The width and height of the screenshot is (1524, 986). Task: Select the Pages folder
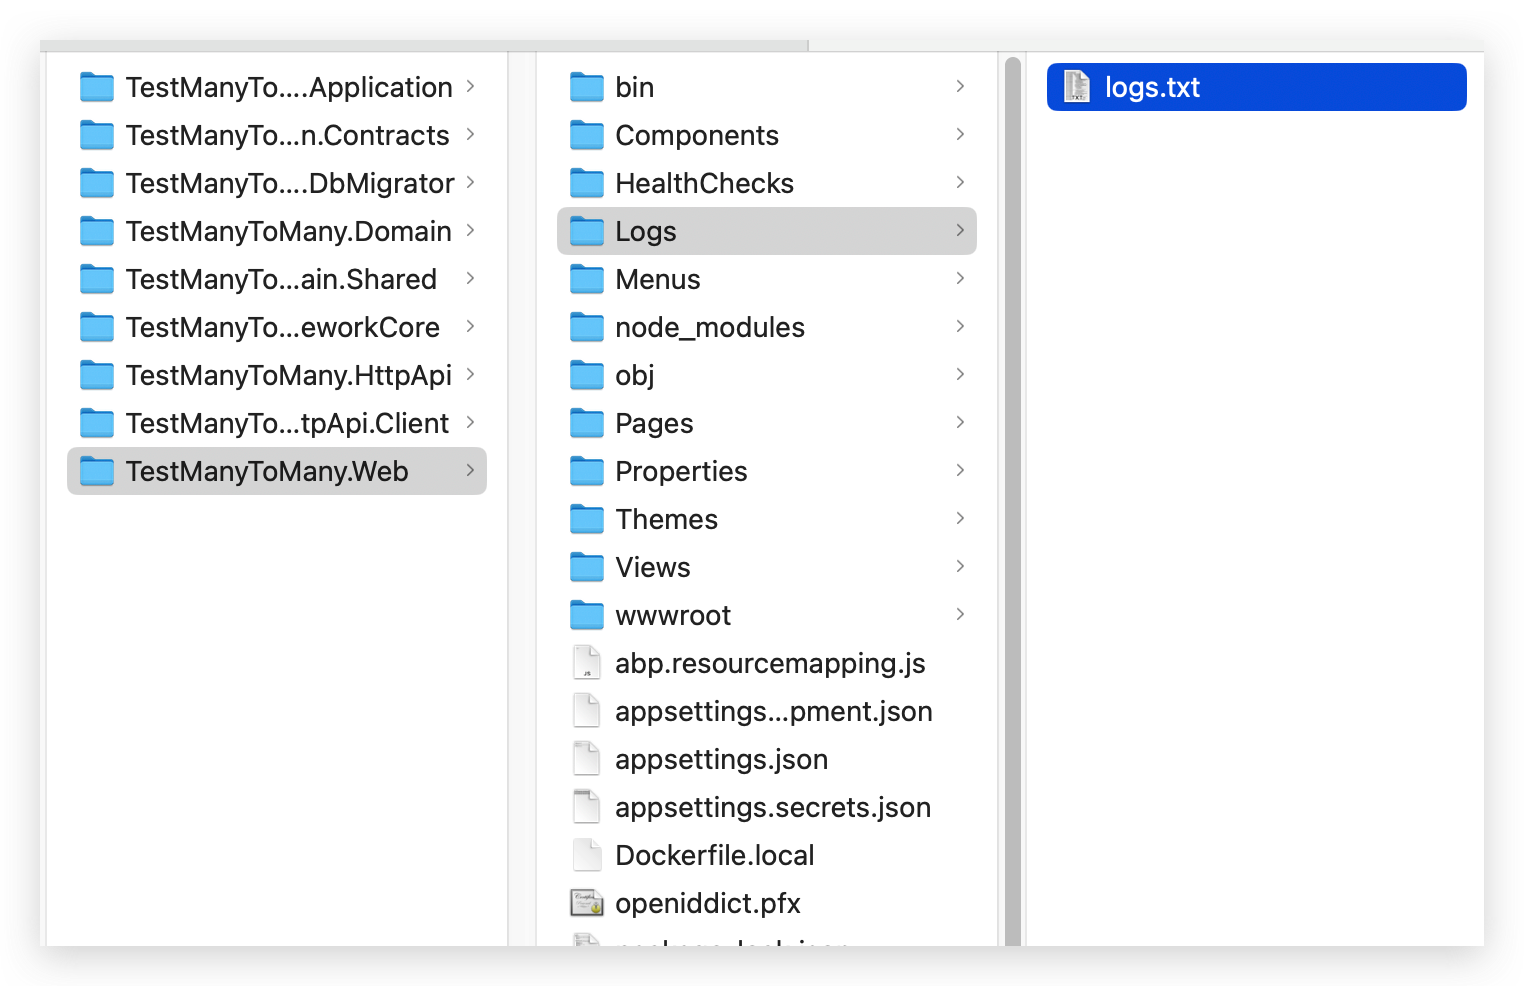[x=654, y=423]
